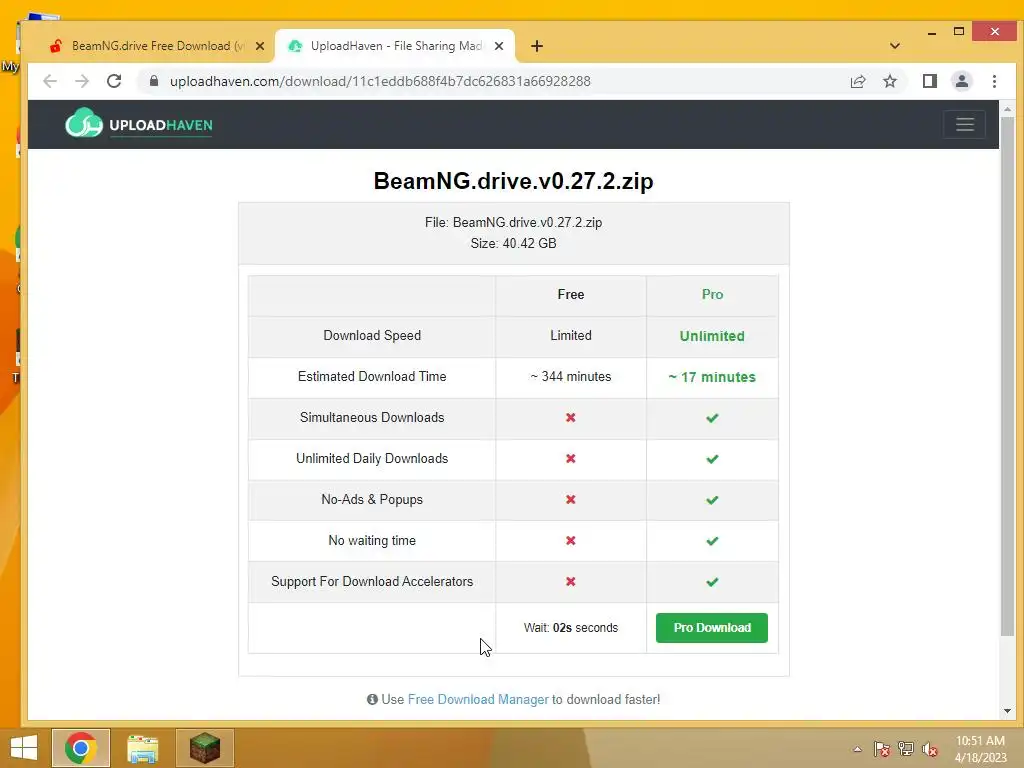Open the Free Download Manager link
Screen dimensions: 1024x768
(478, 699)
